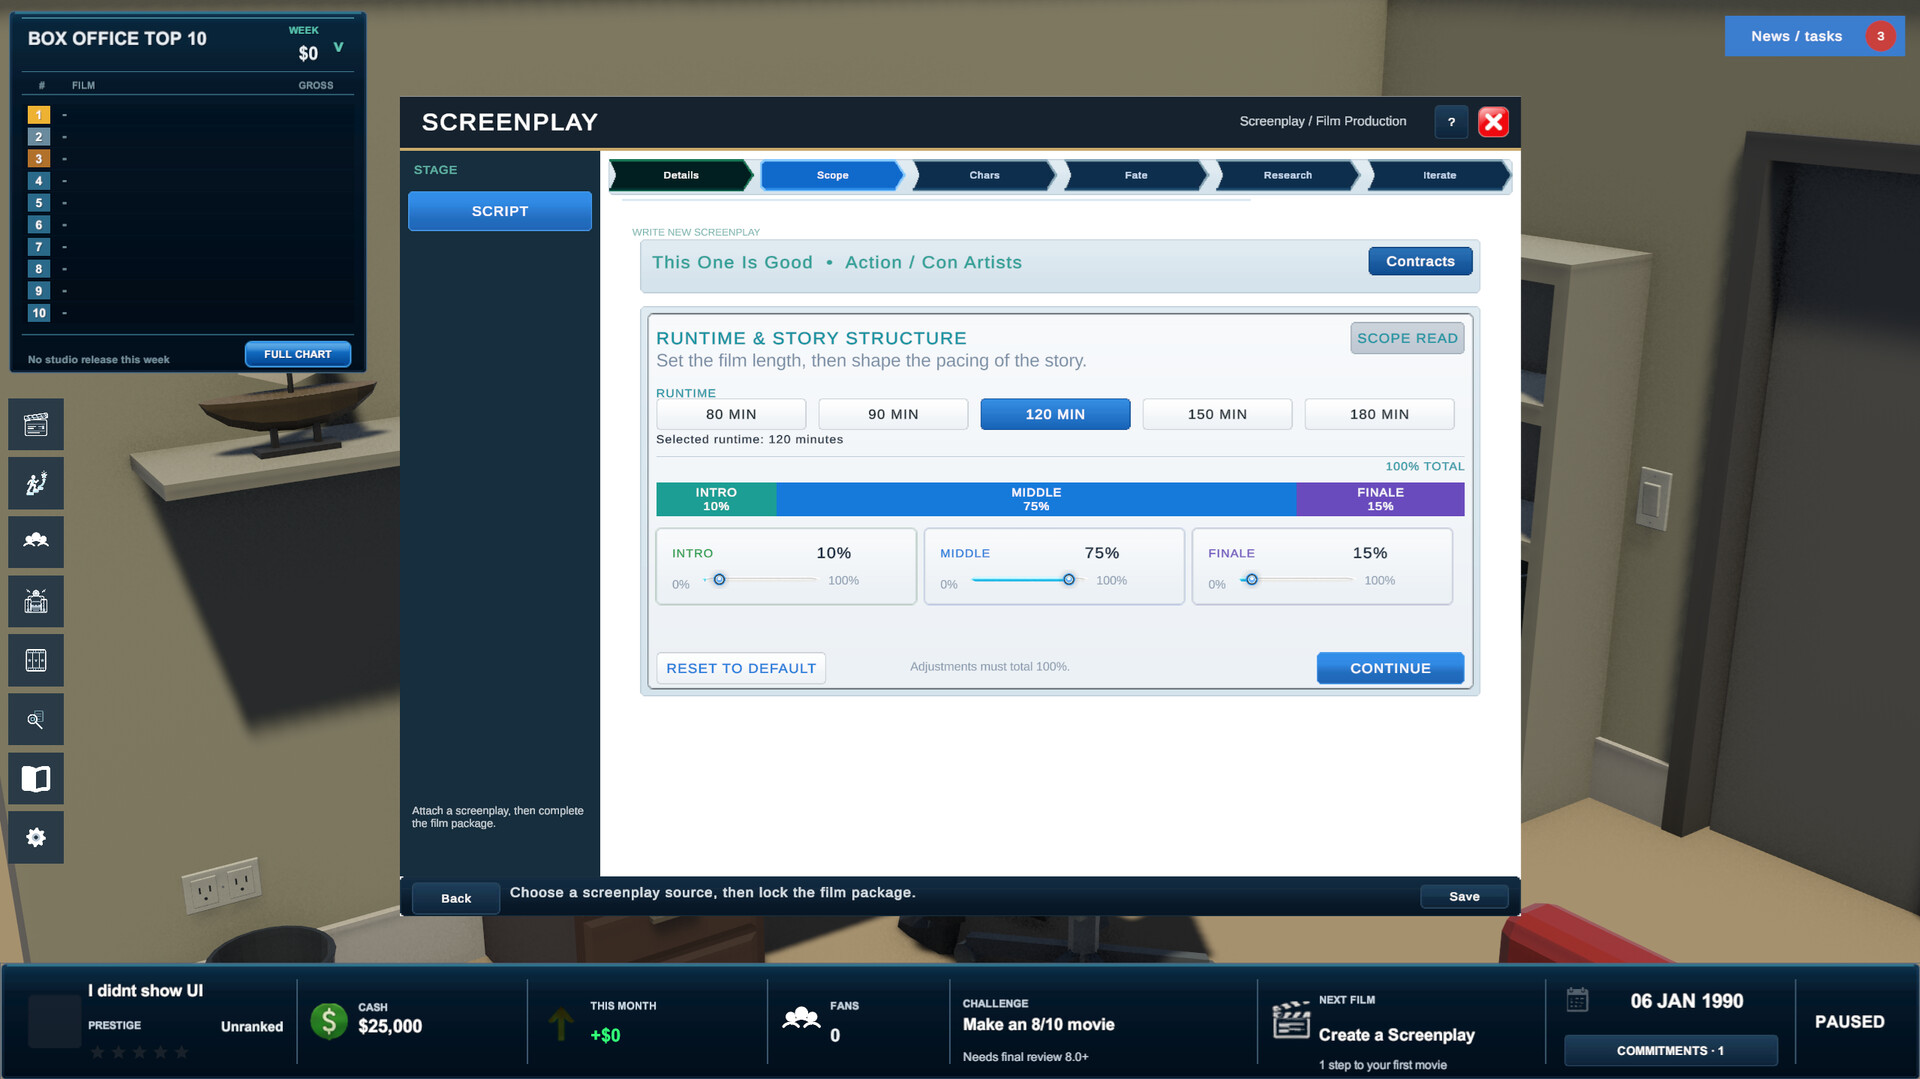
Task: Open the search magnifier sidebar icon
Action: [36, 720]
